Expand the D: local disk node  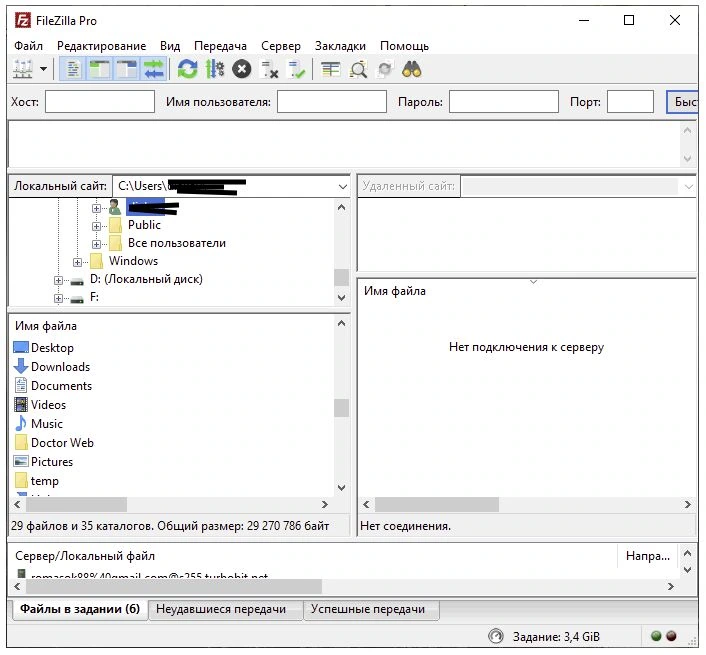point(58,280)
